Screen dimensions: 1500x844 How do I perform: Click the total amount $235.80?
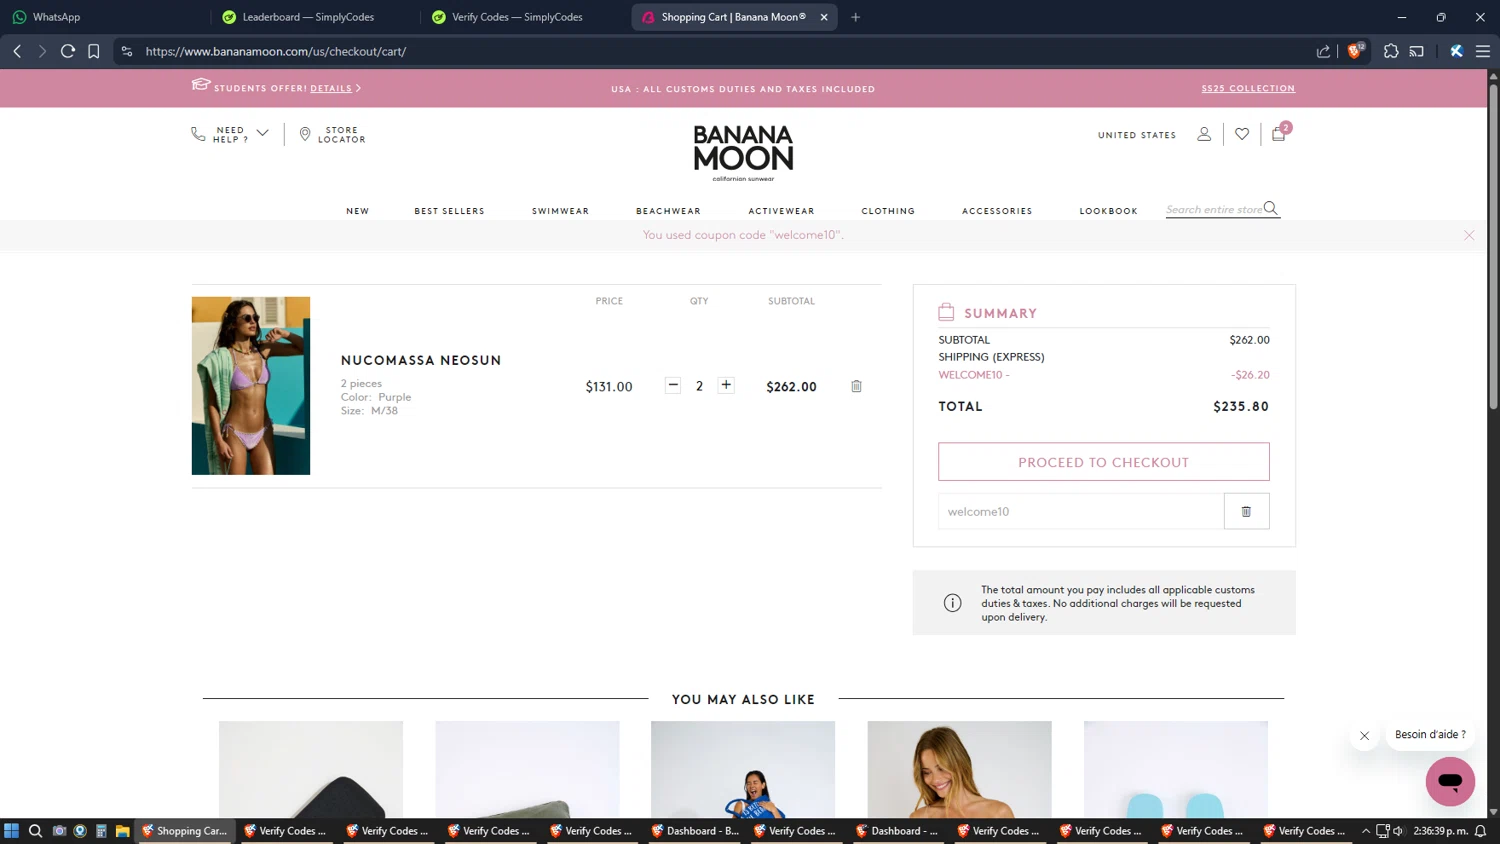[x=1241, y=406]
